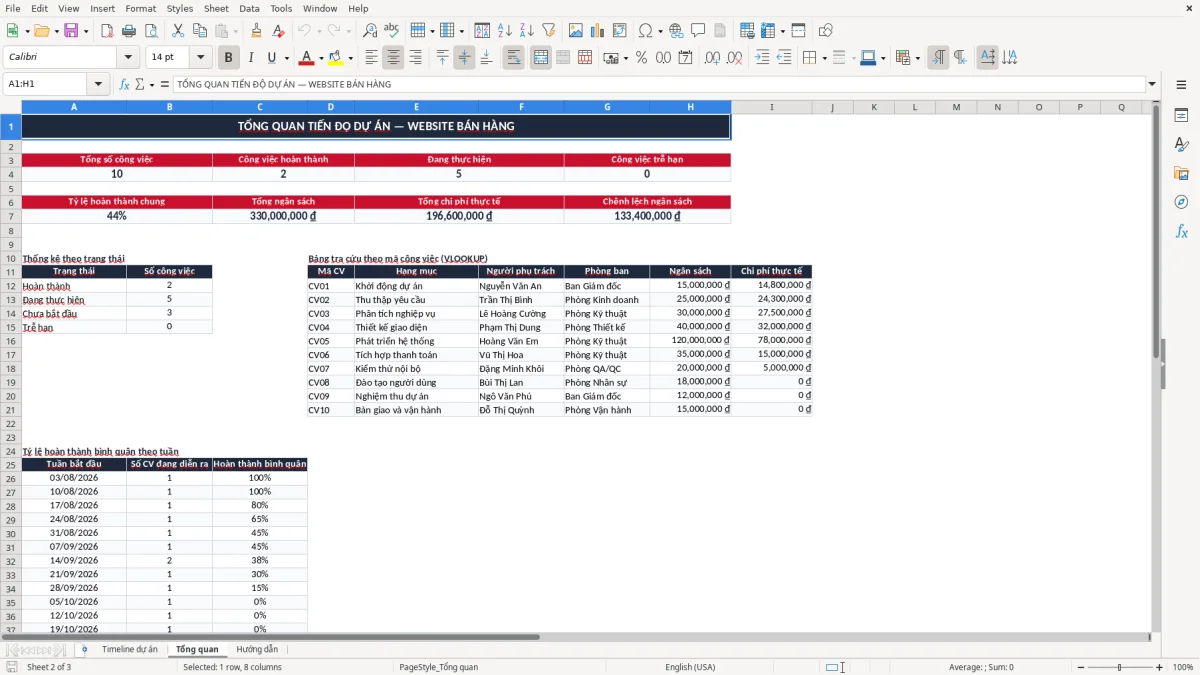Expand the formula bar
The image size is (1200, 675).
[1153, 84]
